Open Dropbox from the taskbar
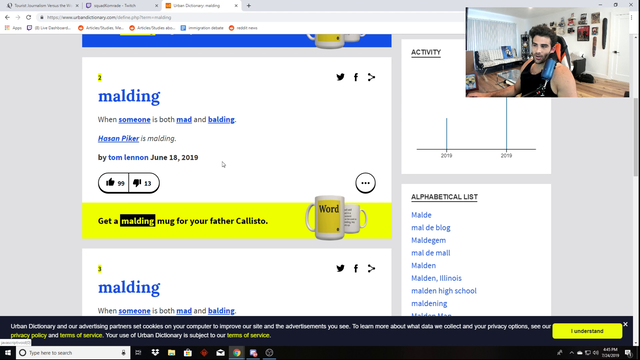 pos(155,353)
